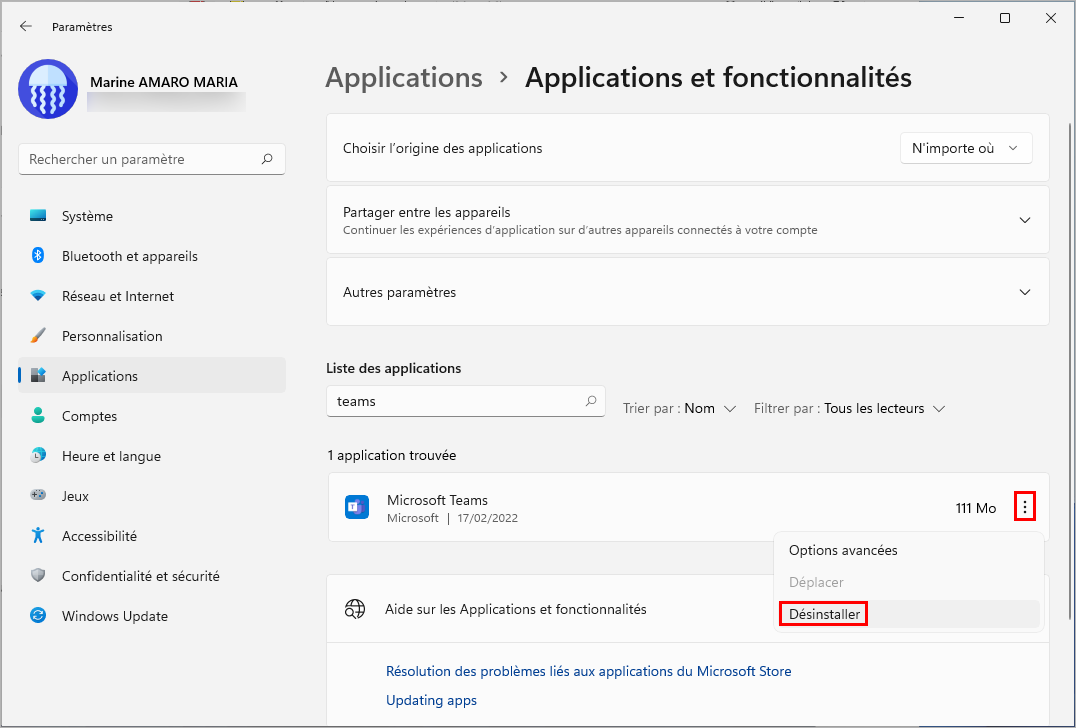Open Confidentialité et sécurité settings
The width and height of the screenshot is (1076, 728).
[152, 576]
